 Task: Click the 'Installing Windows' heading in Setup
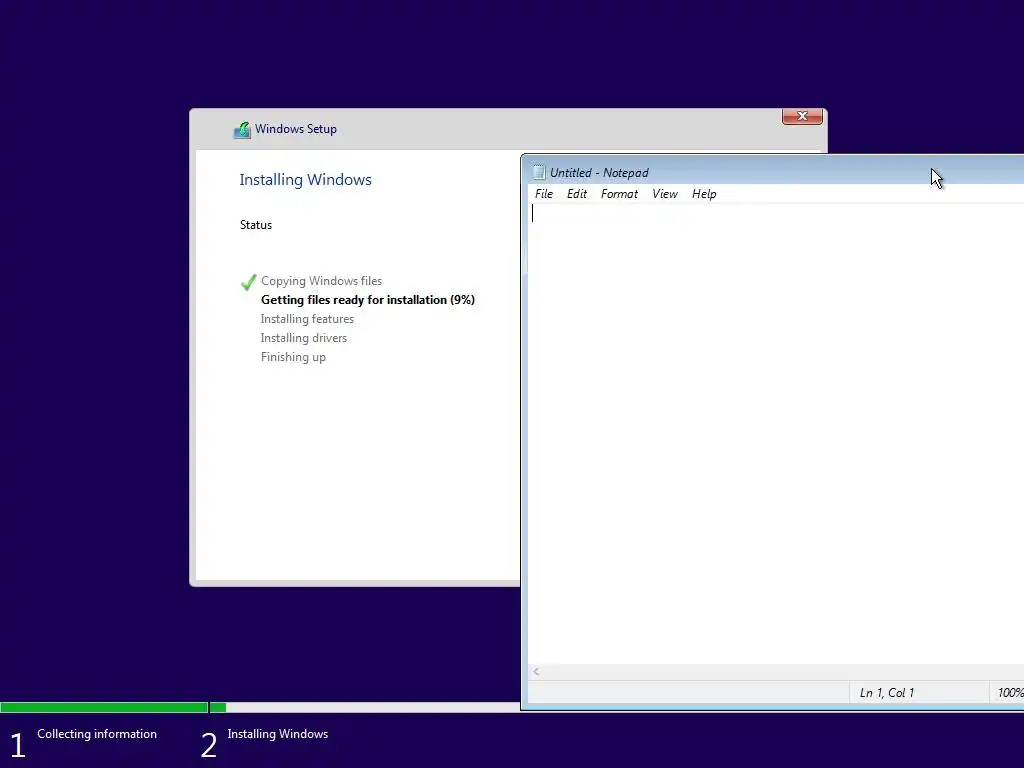(x=306, y=180)
